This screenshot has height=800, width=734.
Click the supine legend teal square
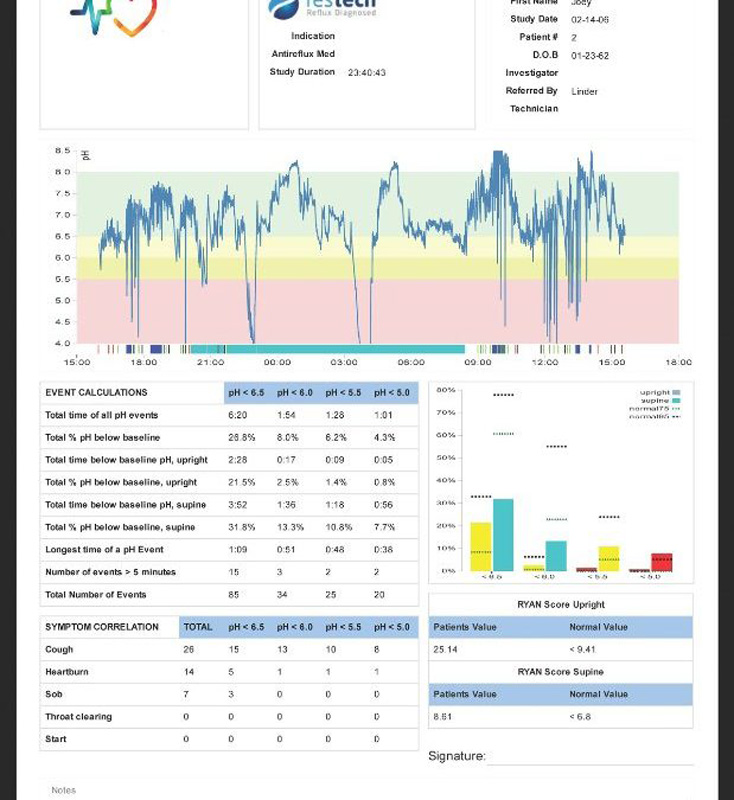coord(677,401)
